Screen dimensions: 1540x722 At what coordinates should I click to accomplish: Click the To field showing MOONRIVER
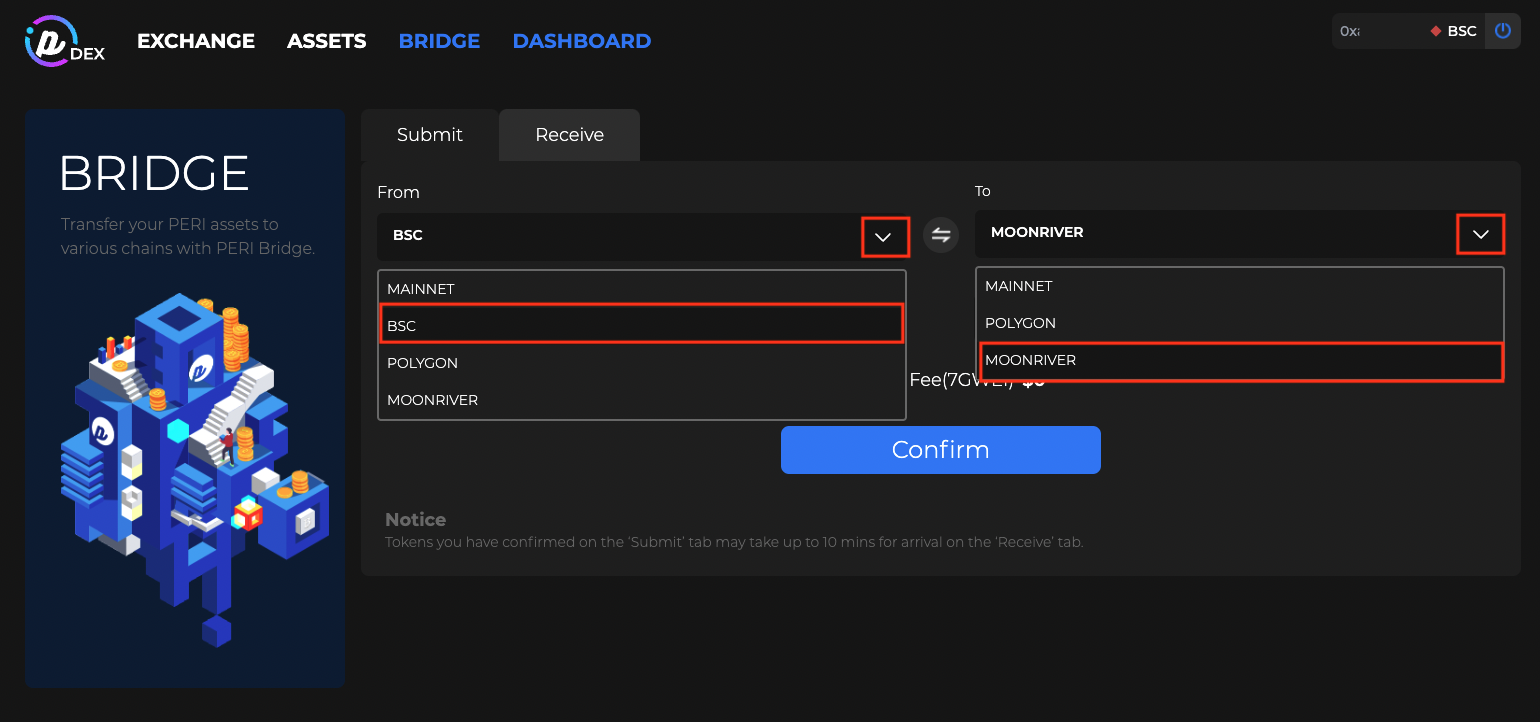(x=1240, y=234)
